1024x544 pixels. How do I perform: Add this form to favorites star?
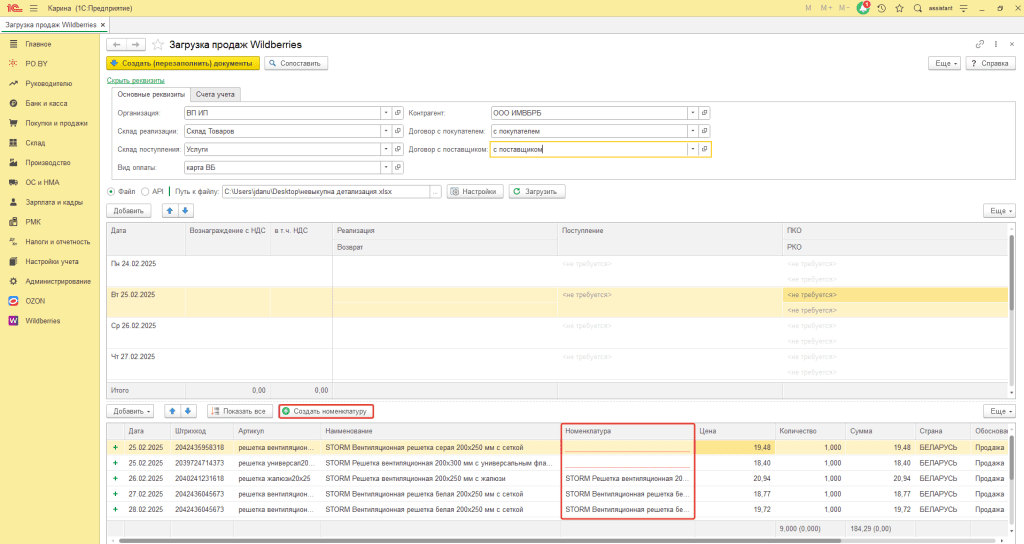click(x=157, y=44)
